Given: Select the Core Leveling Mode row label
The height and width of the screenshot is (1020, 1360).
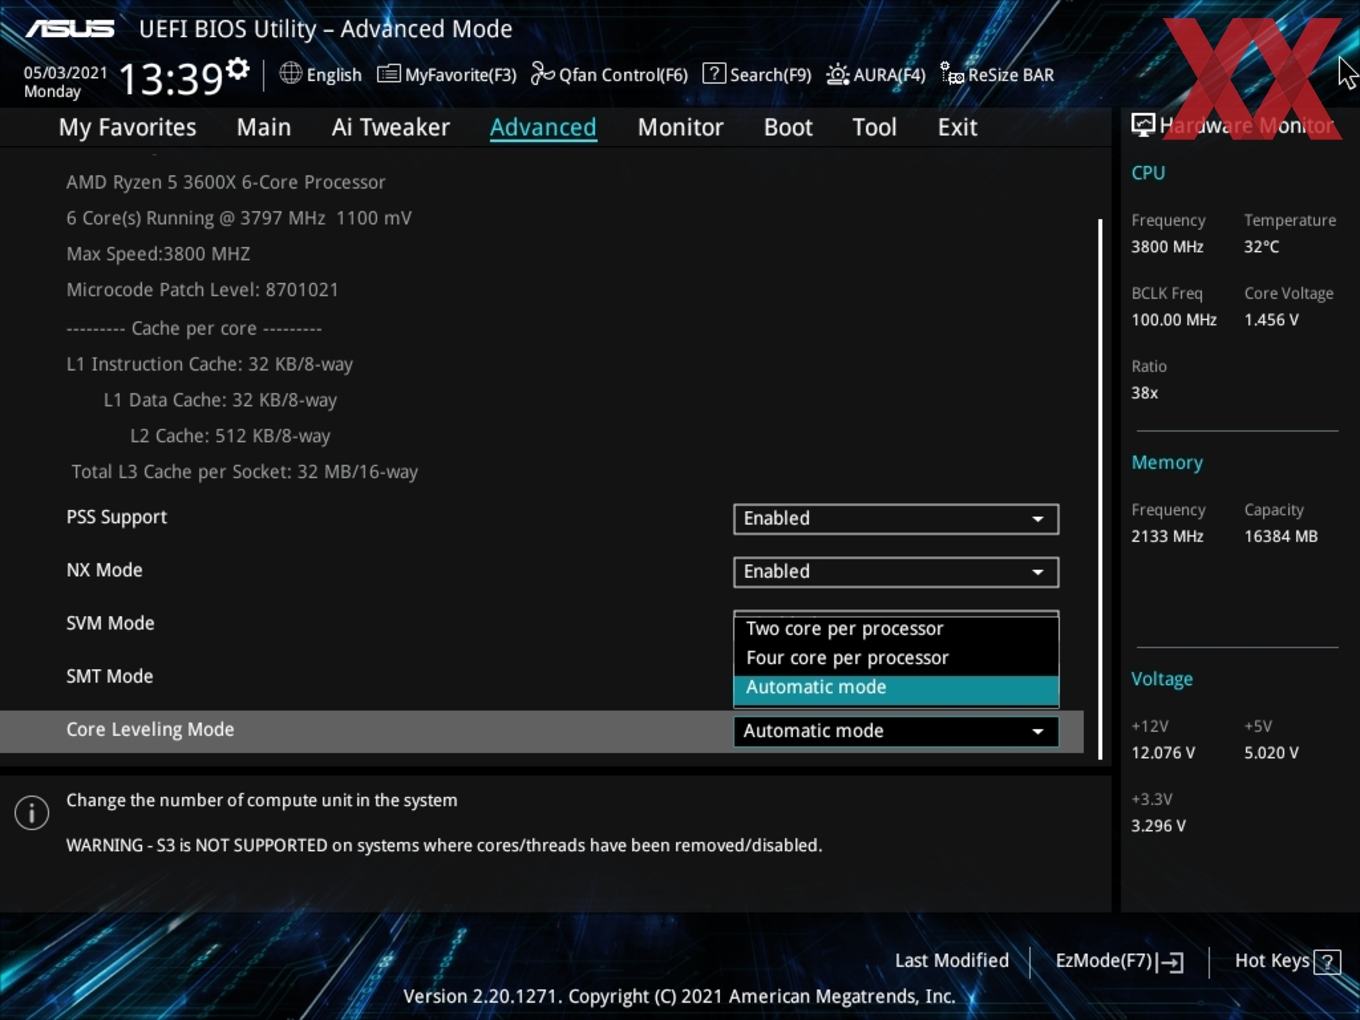Looking at the screenshot, I should (x=150, y=730).
